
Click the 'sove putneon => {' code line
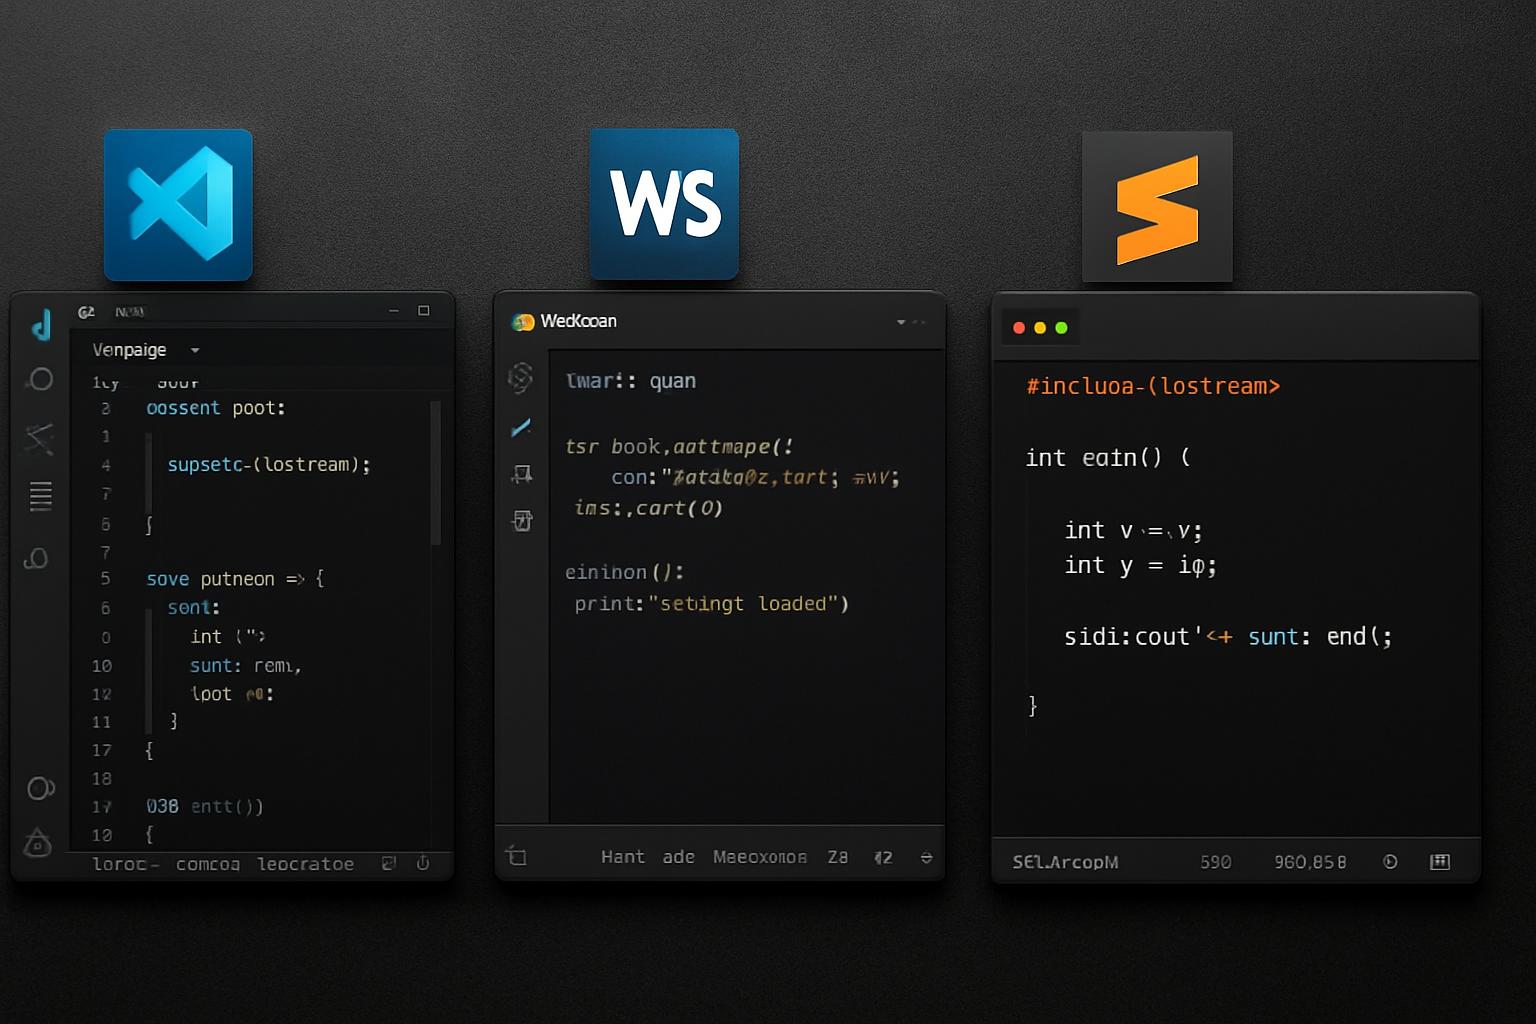point(235,579)
